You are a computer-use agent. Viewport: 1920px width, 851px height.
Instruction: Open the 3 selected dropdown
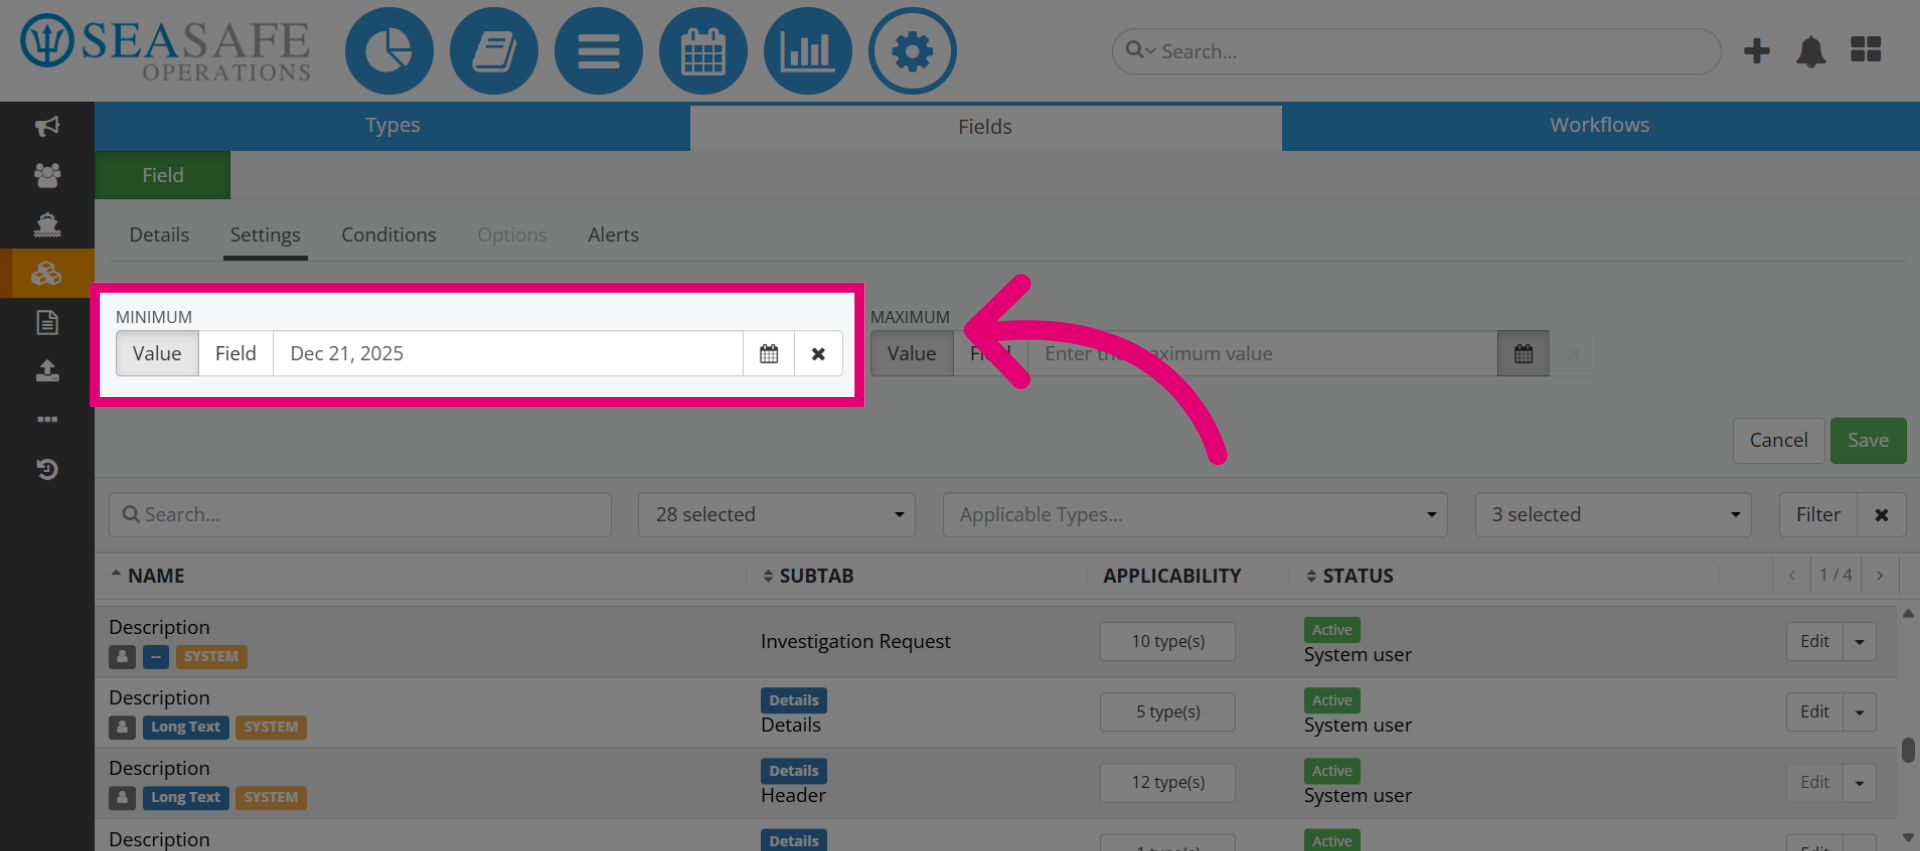pyautogui.click(x=1613, y=515)
